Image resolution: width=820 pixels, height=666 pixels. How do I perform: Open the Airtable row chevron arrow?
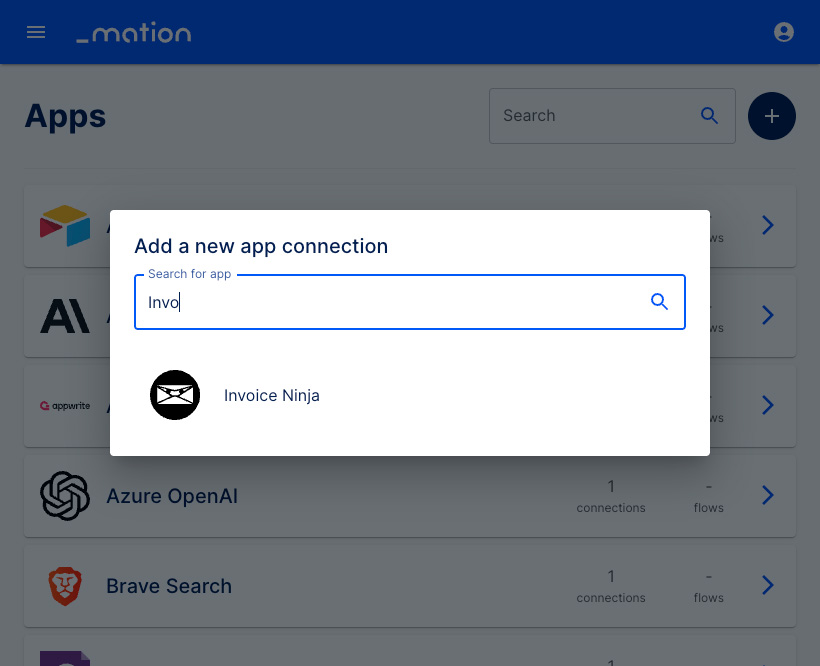click(767, 225)
